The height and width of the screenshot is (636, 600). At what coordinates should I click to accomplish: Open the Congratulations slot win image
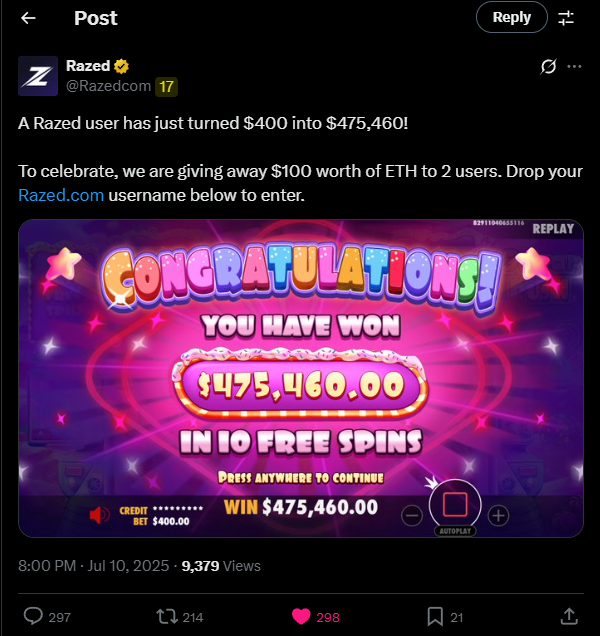[x=301, y=378]
